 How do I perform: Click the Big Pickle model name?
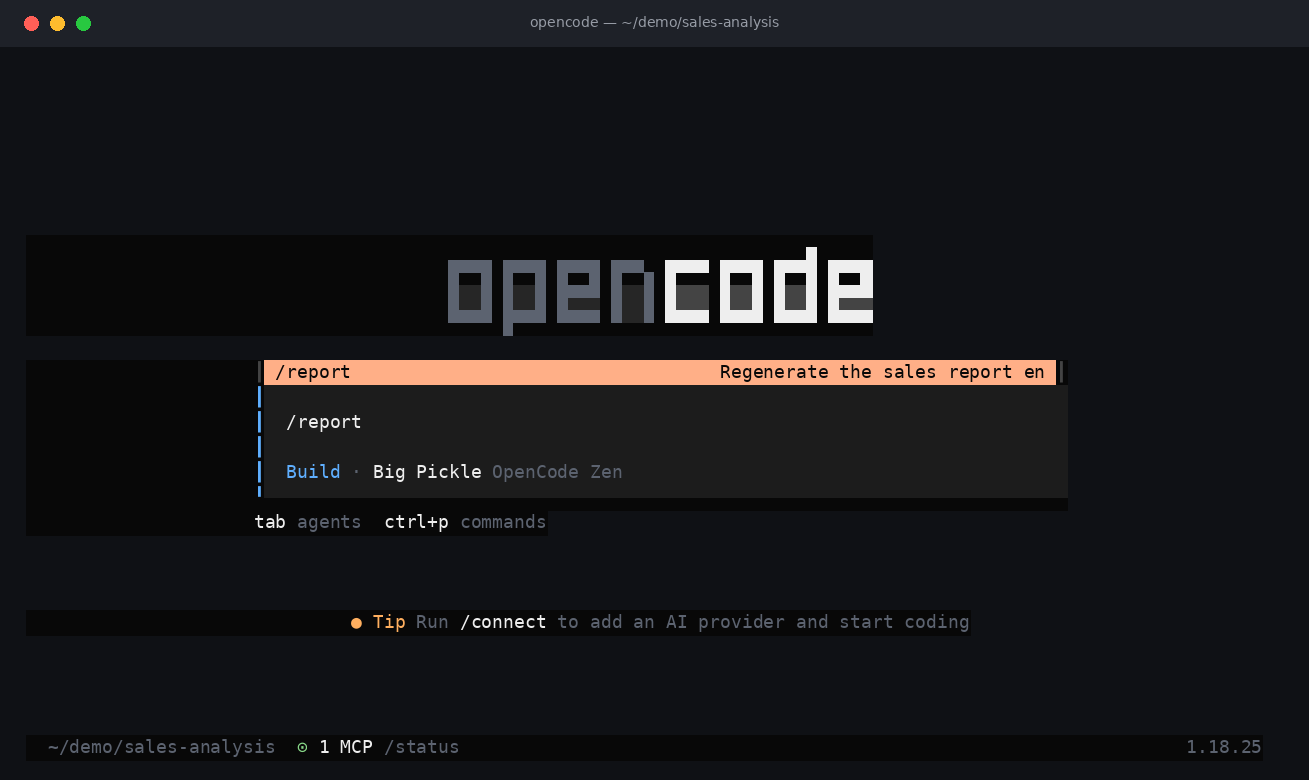[x=427, y=472]
